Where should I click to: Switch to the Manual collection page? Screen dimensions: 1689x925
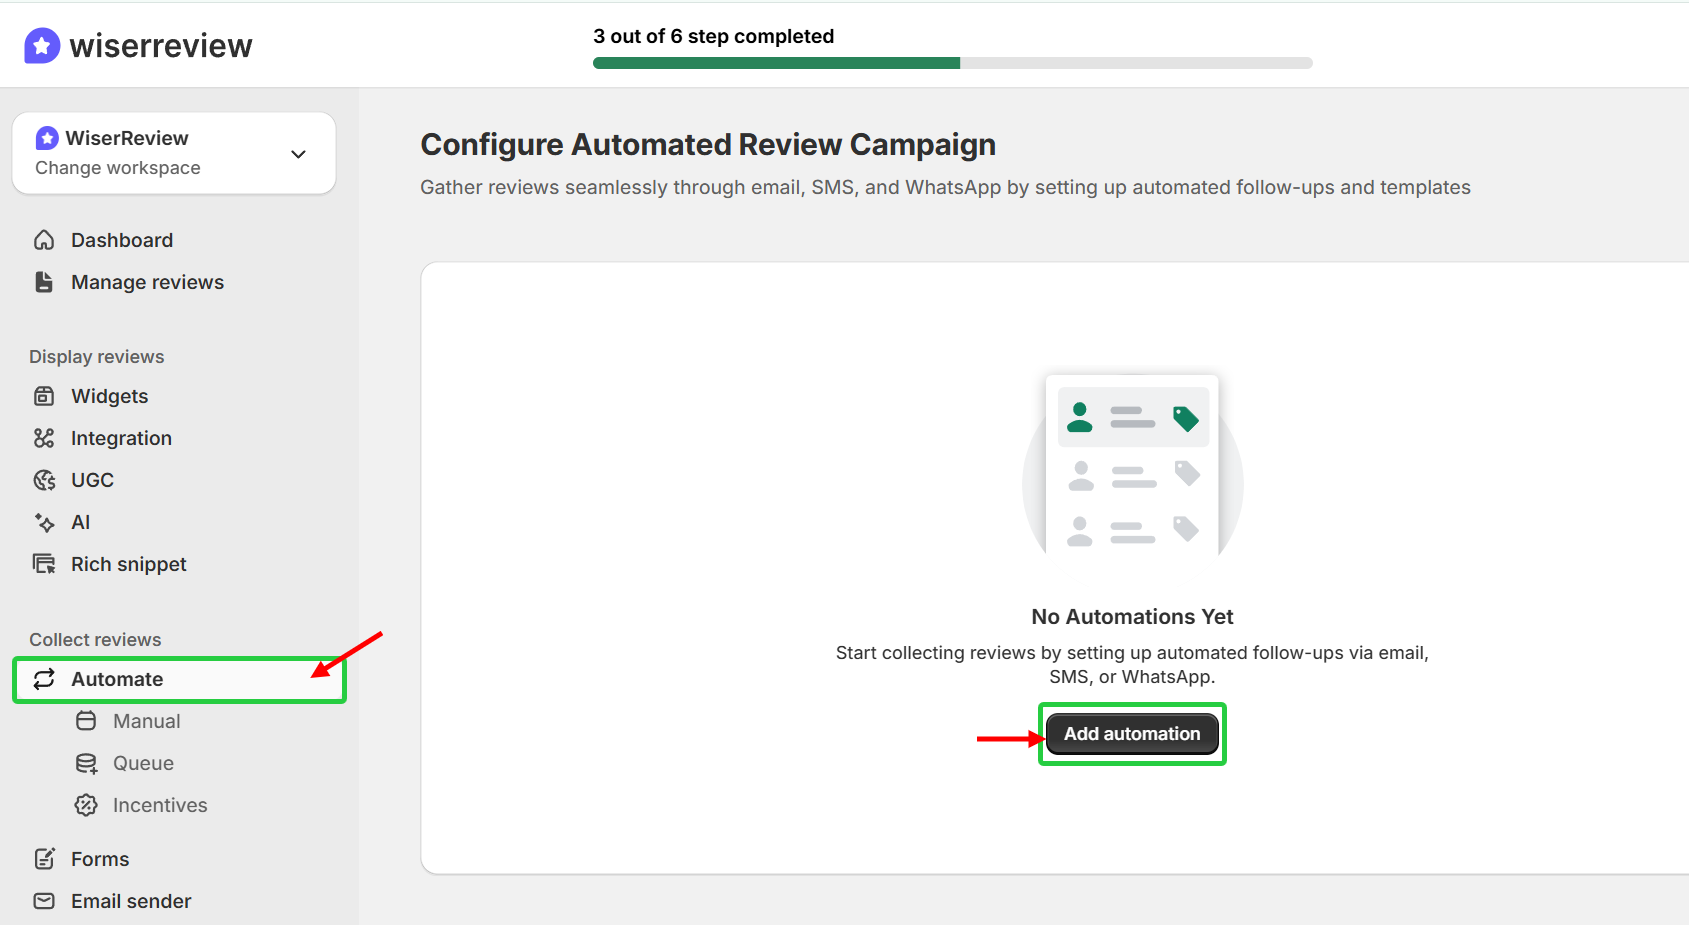(148, 720)
